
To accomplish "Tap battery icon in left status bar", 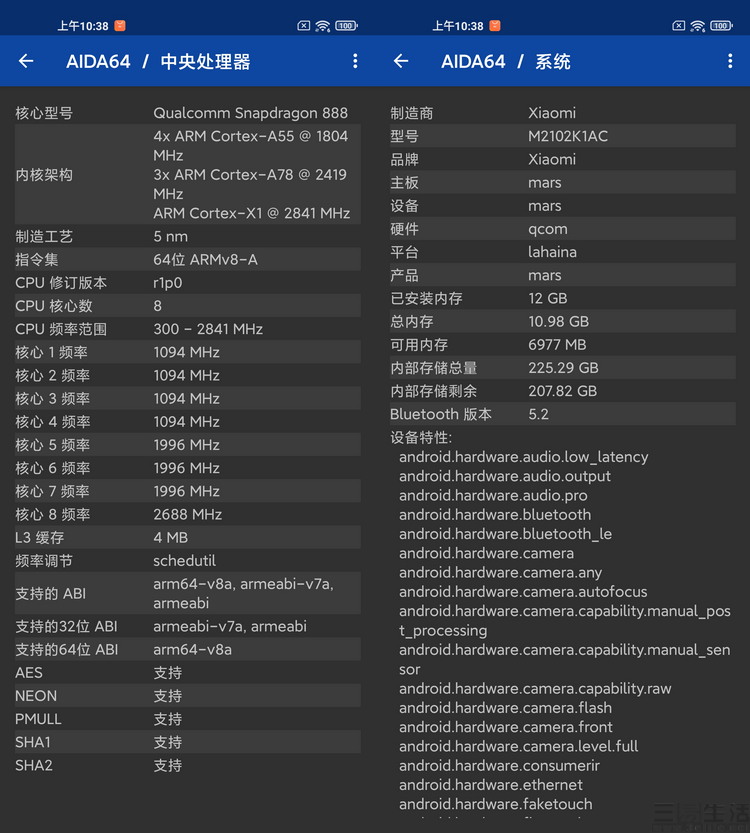I will tap(346, 26).
